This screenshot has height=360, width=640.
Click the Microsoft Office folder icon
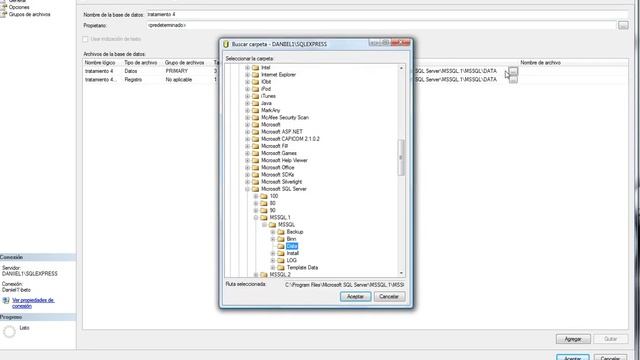click(256, 168)
